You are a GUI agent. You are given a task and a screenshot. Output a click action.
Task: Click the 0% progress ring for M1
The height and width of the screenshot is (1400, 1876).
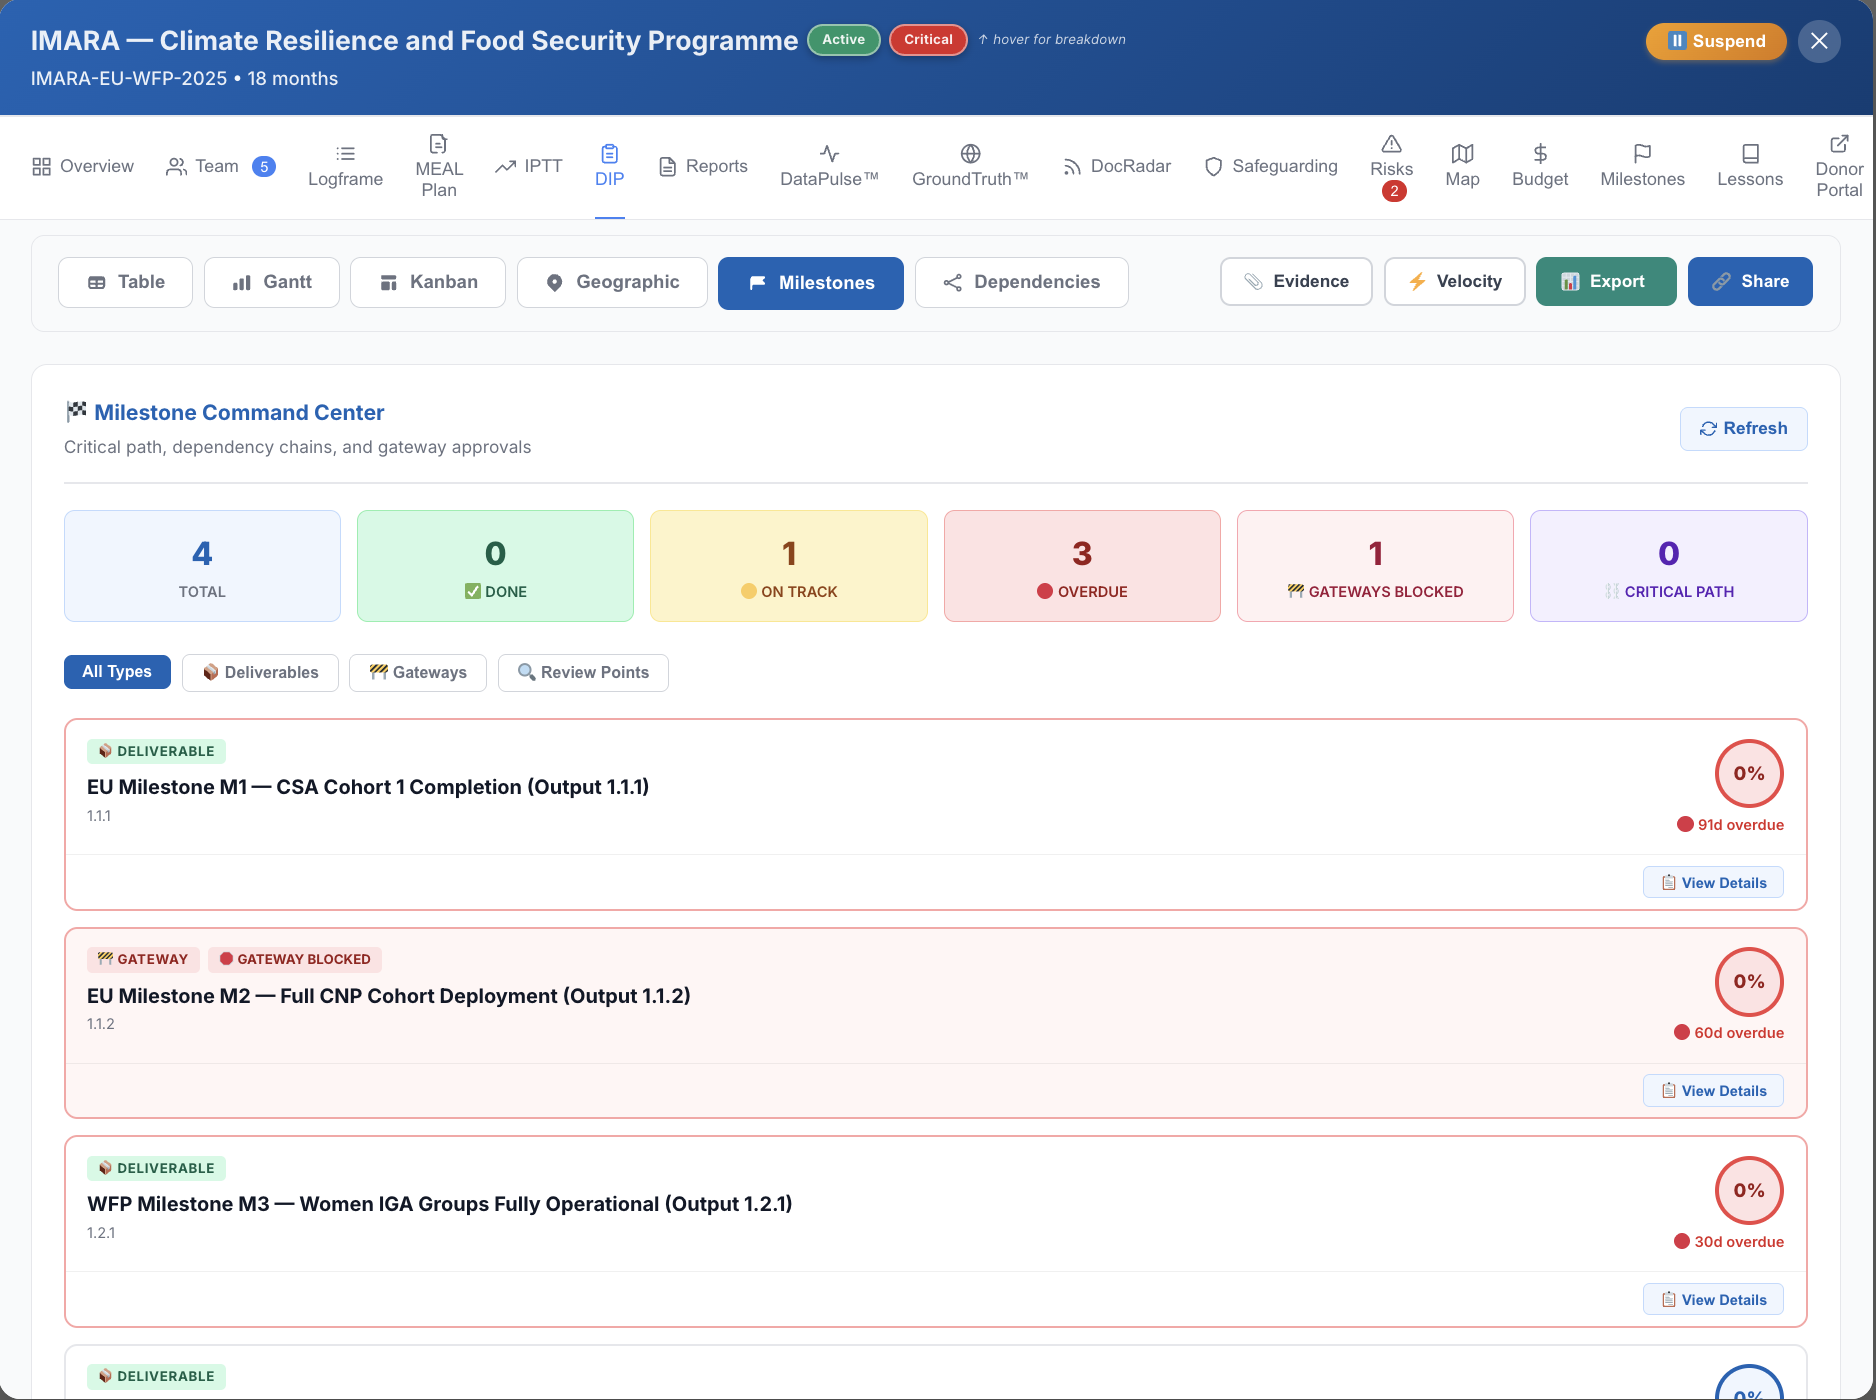pyautogui.click(x=1749, y=773)
